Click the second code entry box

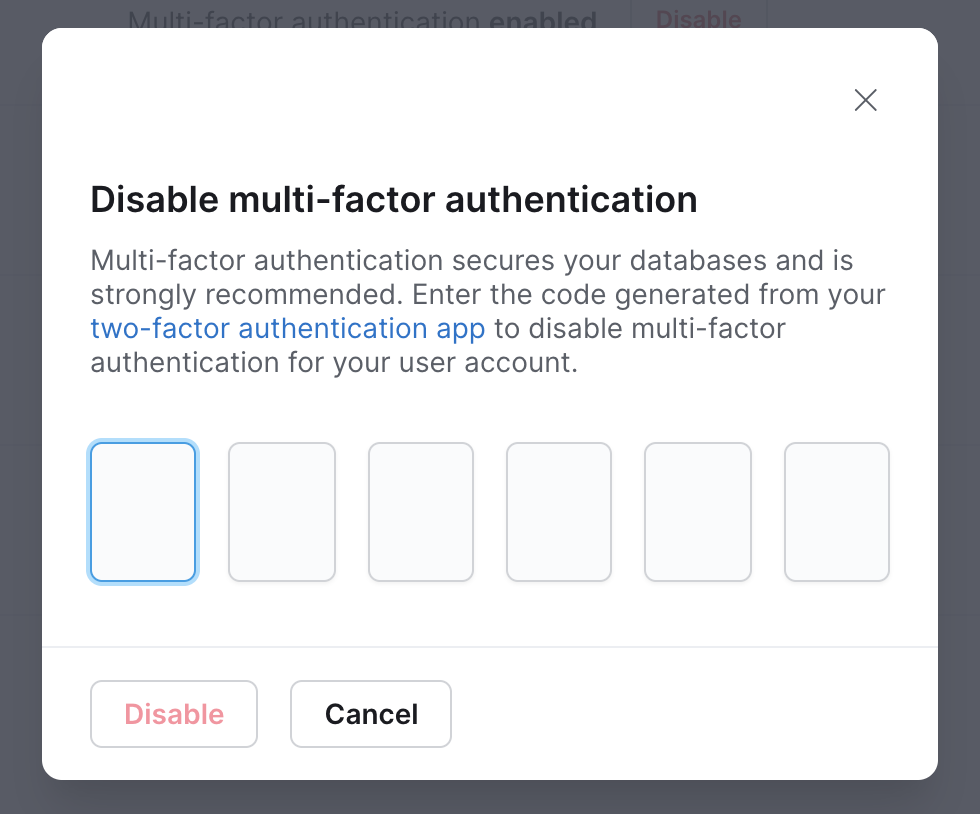coord(282,511)
